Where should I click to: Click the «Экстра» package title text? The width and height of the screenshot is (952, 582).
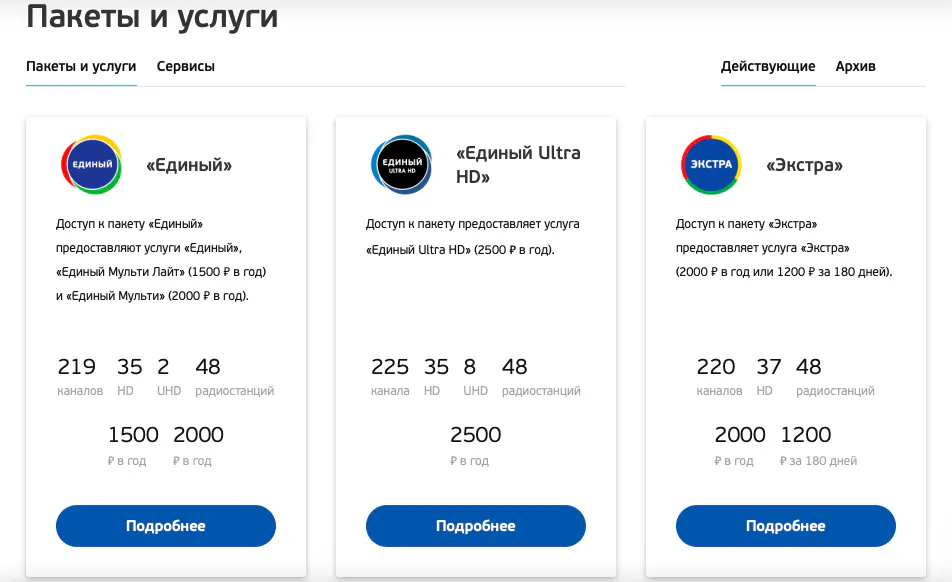[x=804, y=165]
